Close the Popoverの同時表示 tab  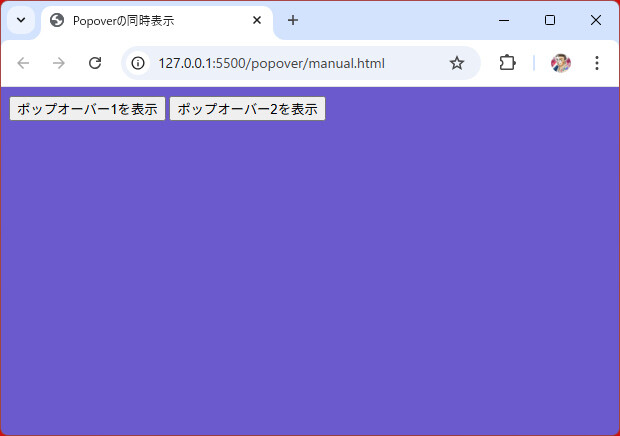pos(257,20)
